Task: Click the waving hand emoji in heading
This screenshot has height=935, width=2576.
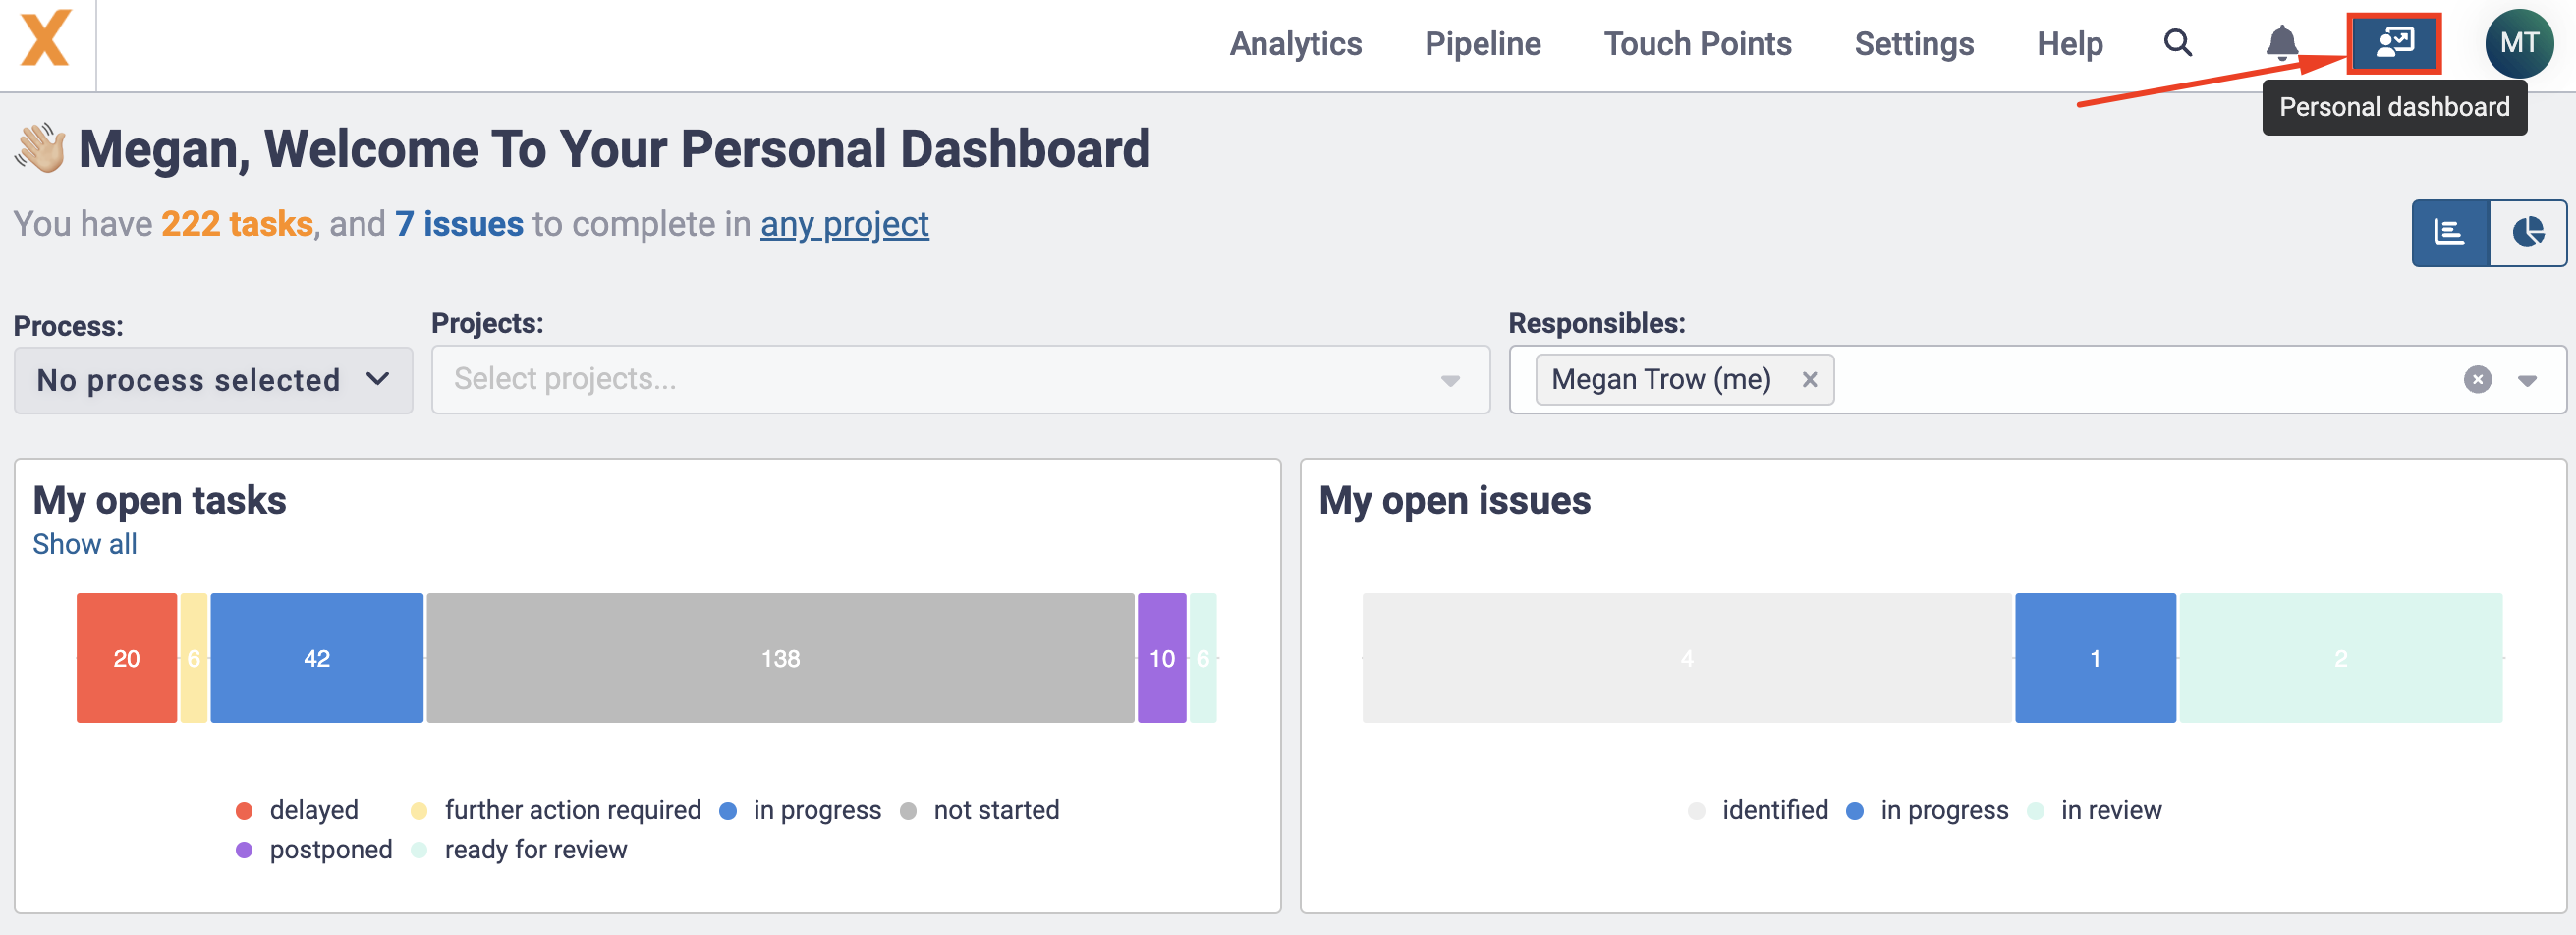Action: (x=41, y=146)
